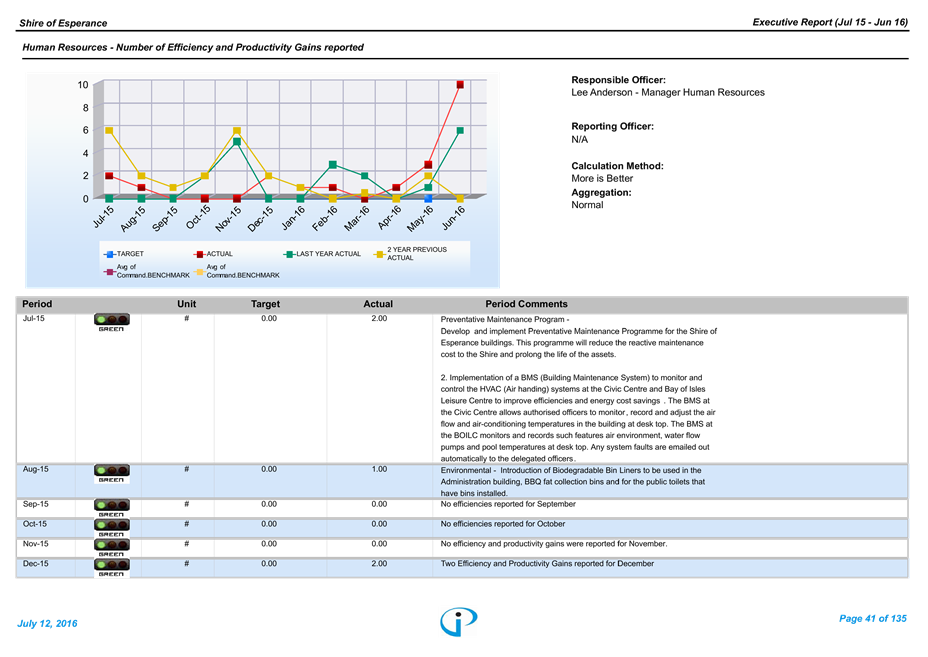Click 'Lee Anderson - Manager Human Resources'

point(668,92)
